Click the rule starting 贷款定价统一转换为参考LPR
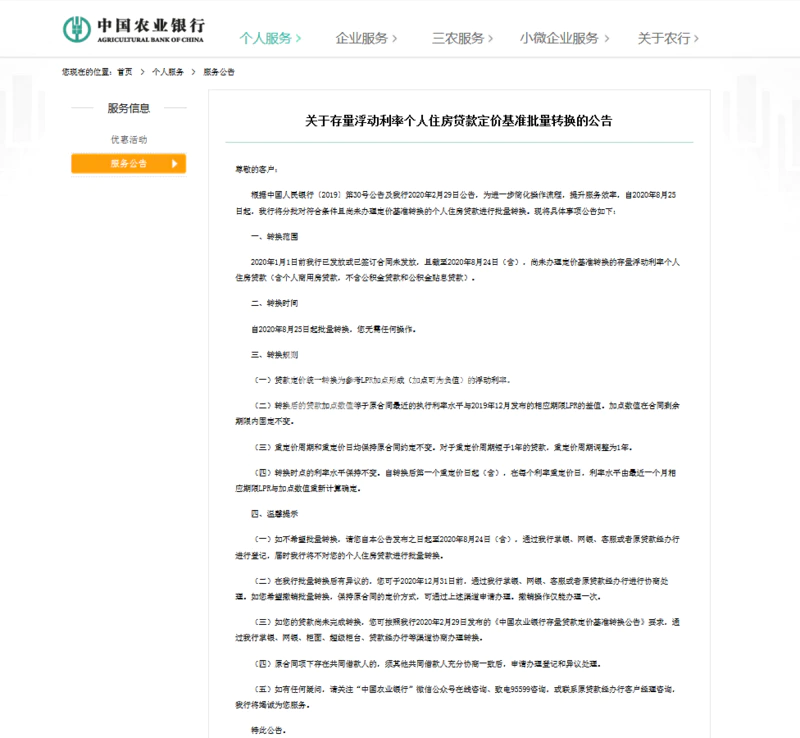800x738 pixels. [x=383, y=380]
